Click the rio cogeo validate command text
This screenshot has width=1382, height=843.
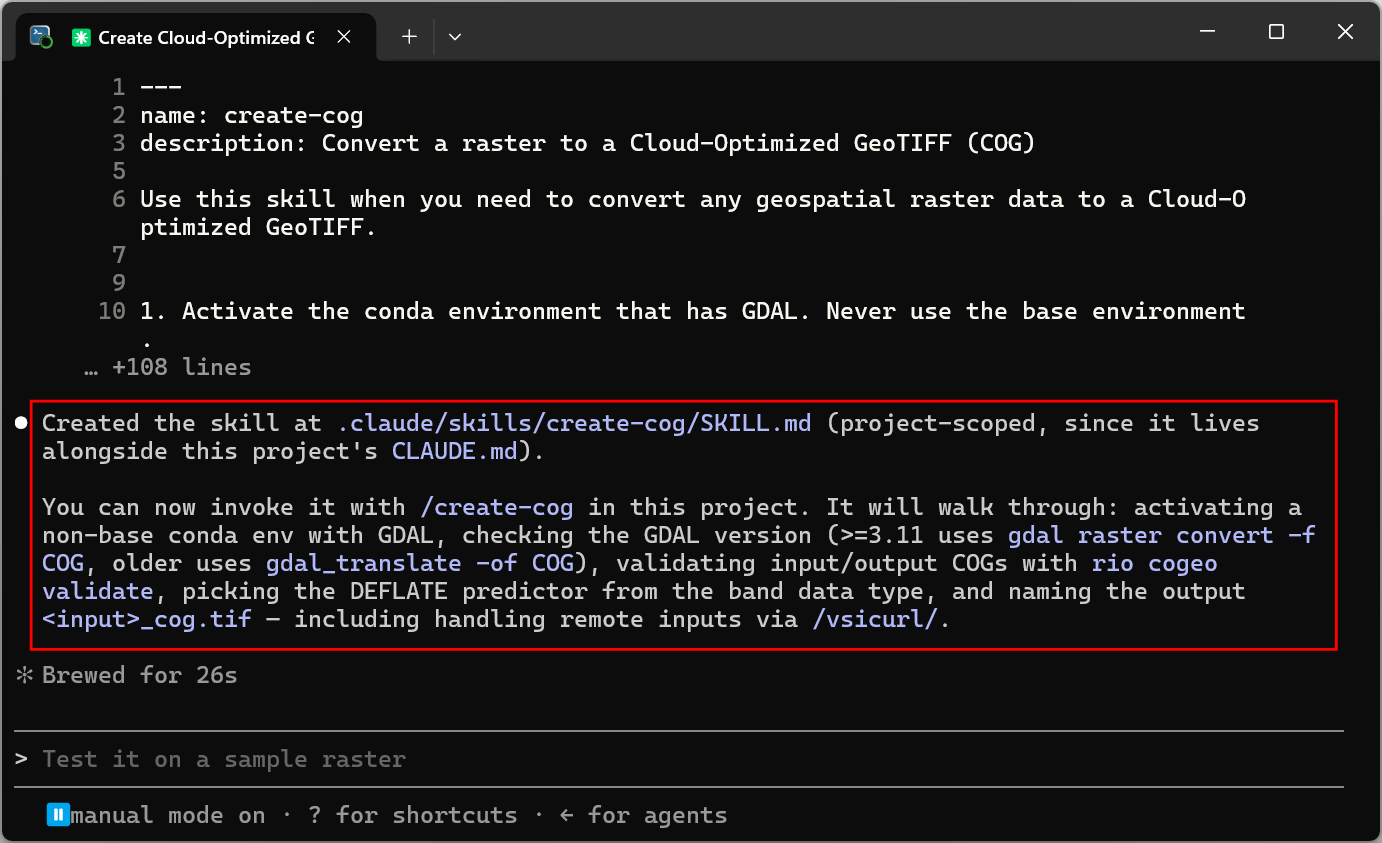click(629, 577)
